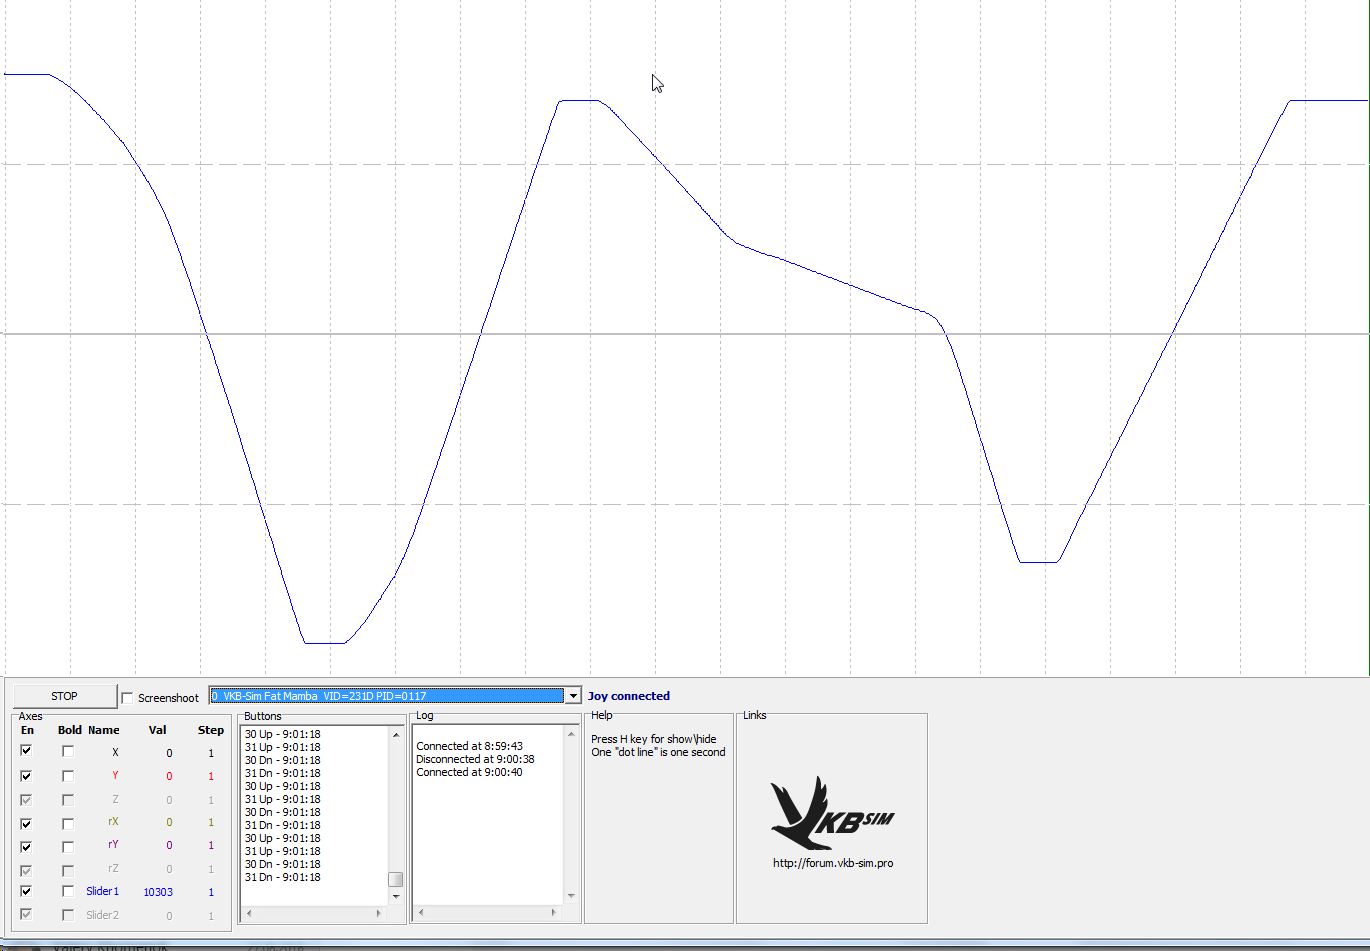Viewport: 1370px width, 951px height.
Task: Open the forum.vkb-sim.pro link
Action: coord(833,863)
